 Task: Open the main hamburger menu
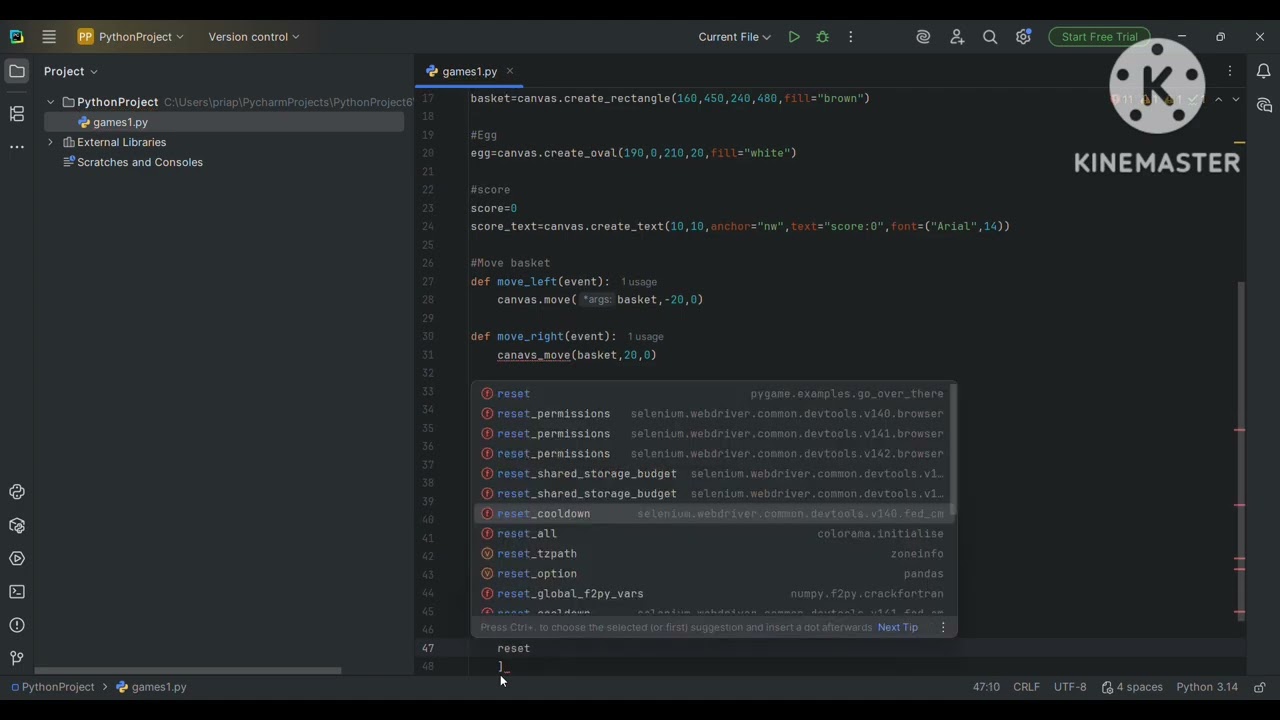pyautogui.click(x=49, y=37)
